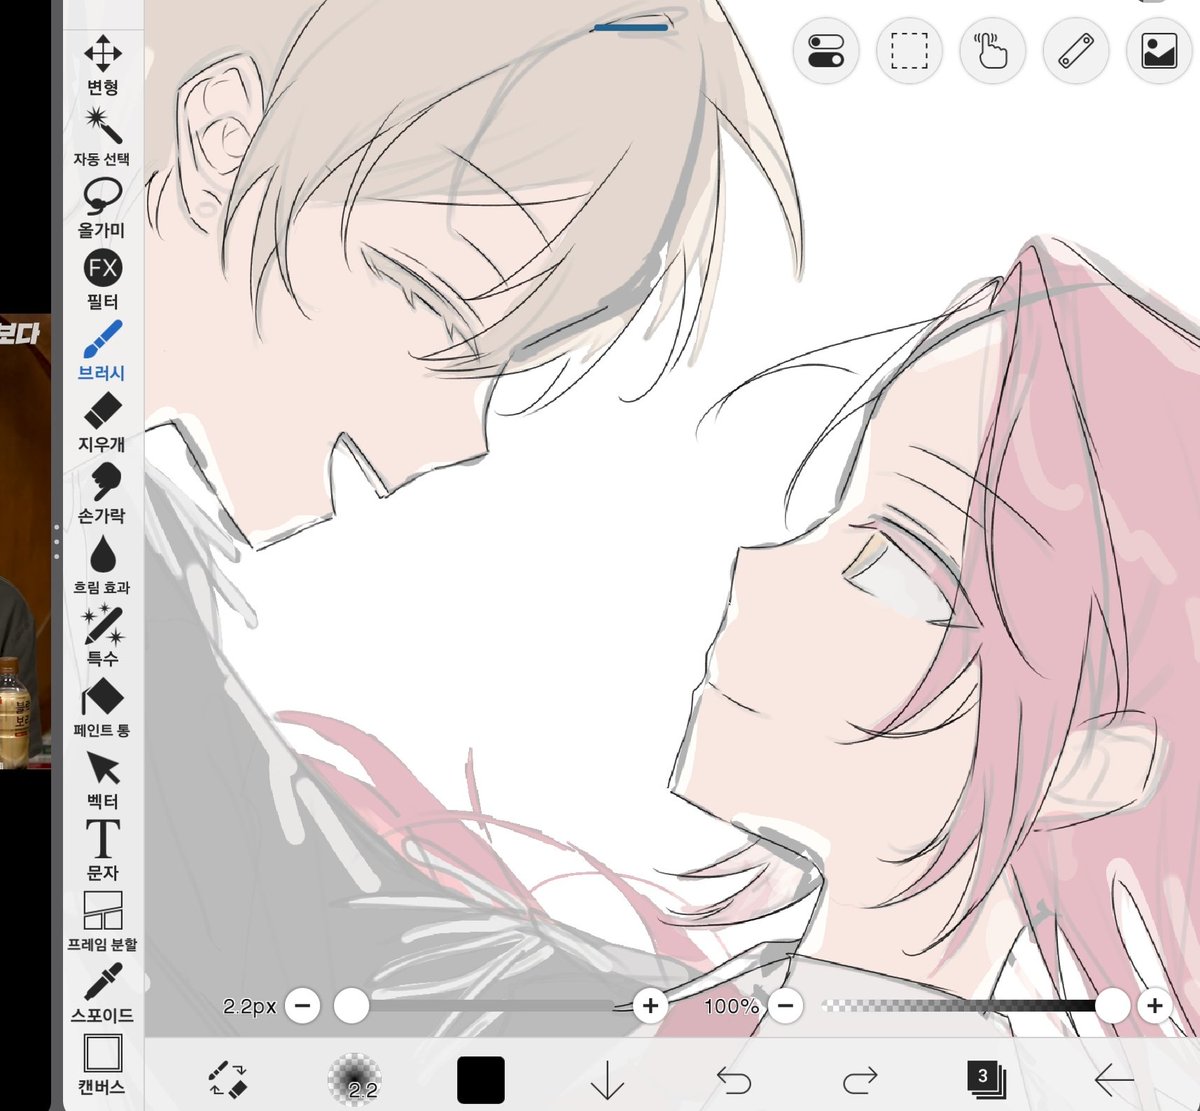The width and height of the screenshot is (1200, 1111).
Task: Click the opacity slider handle
Action: 1112,1006
